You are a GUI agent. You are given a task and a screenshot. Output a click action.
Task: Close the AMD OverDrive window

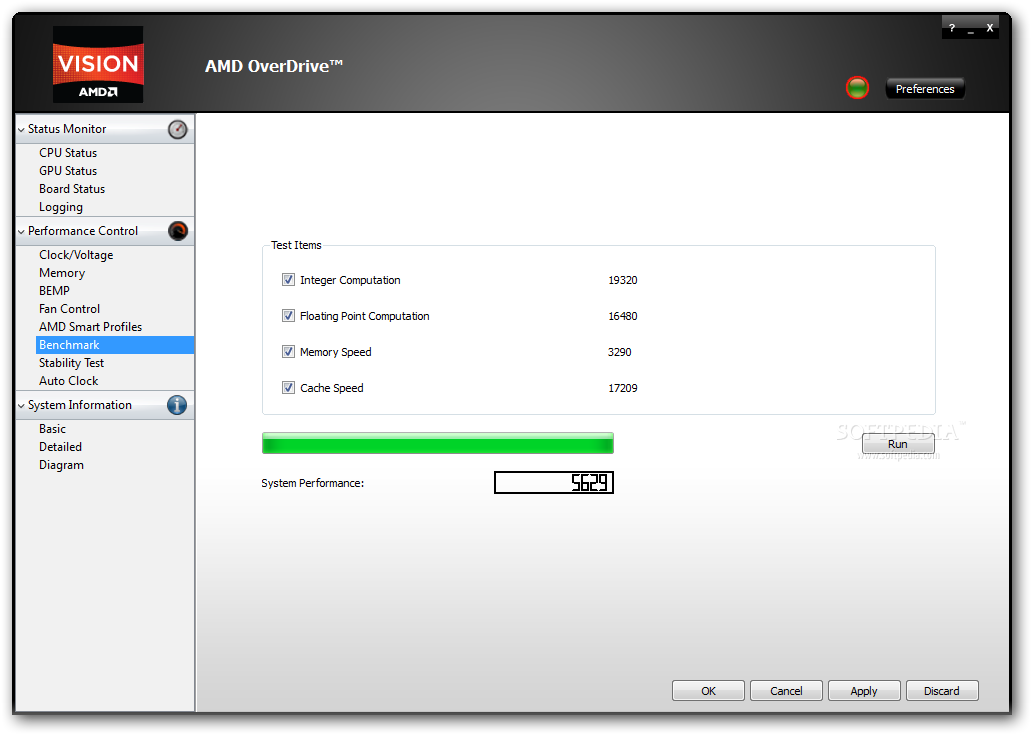point(989,28)
